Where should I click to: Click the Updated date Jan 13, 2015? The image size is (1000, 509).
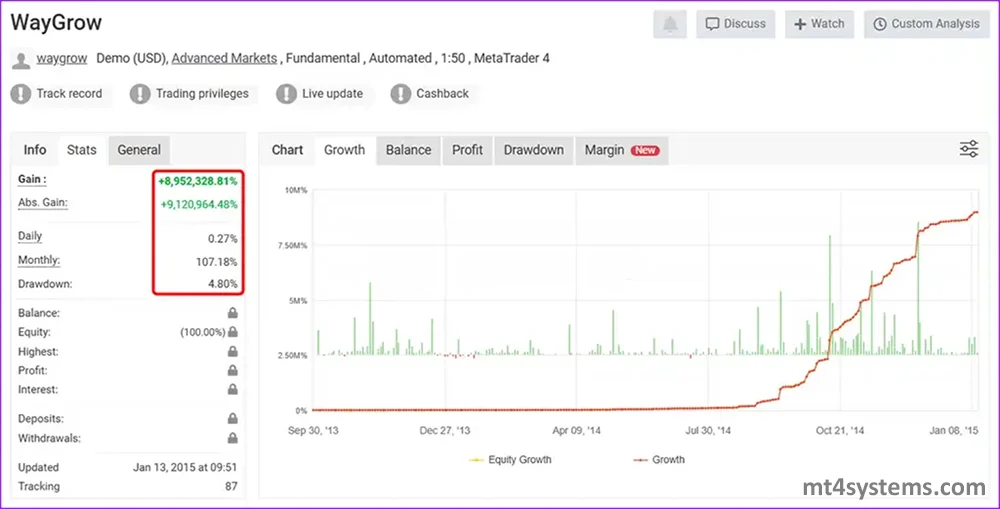coord(185,468)
